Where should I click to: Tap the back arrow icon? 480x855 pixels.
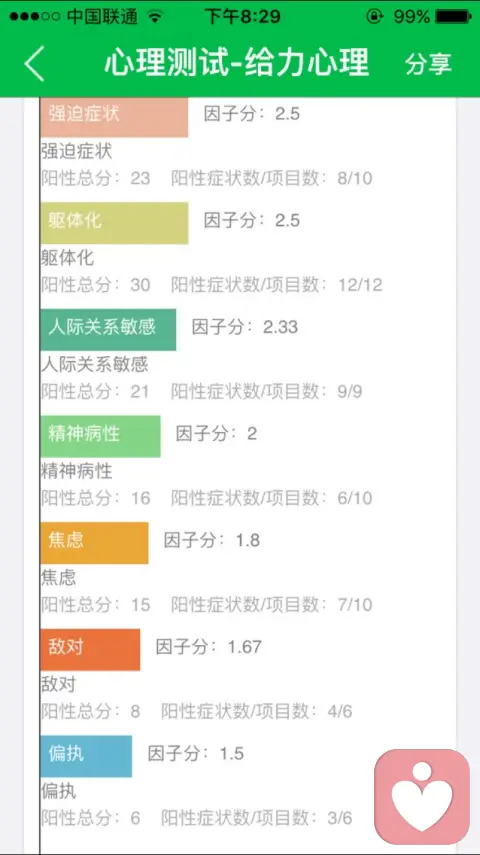point(34,64)
